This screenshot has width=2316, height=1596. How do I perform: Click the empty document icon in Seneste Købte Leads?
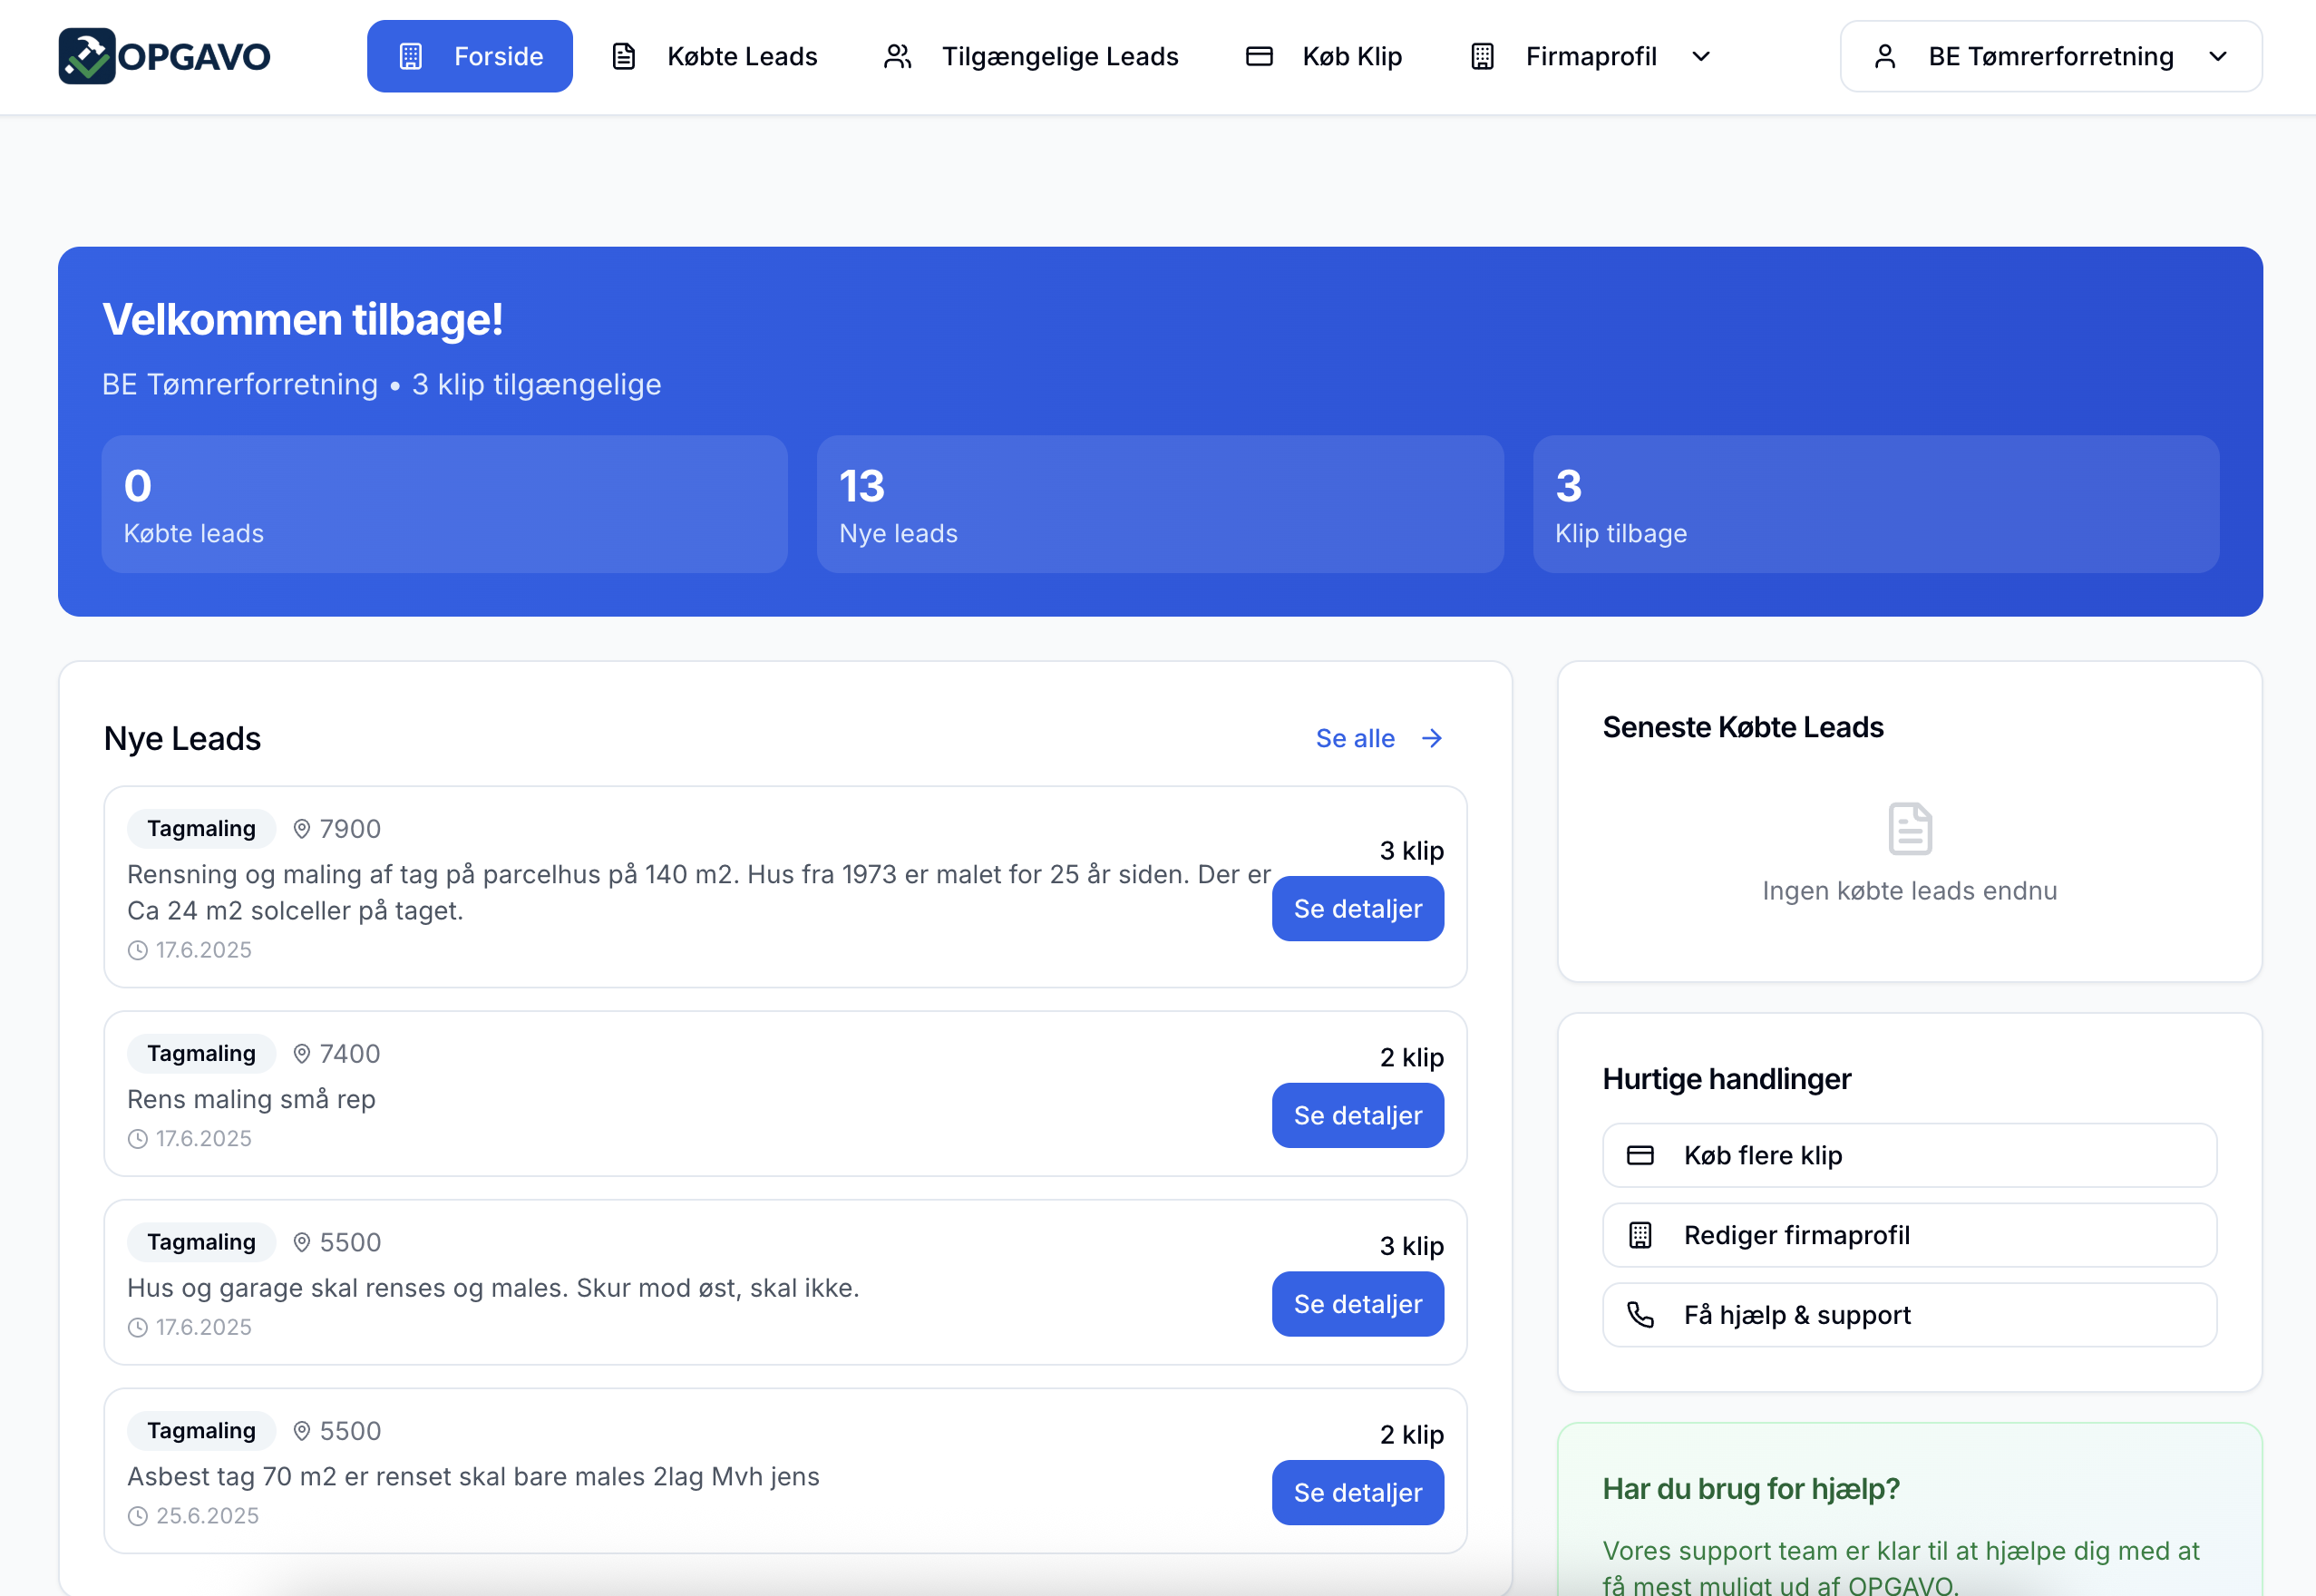1909,828
